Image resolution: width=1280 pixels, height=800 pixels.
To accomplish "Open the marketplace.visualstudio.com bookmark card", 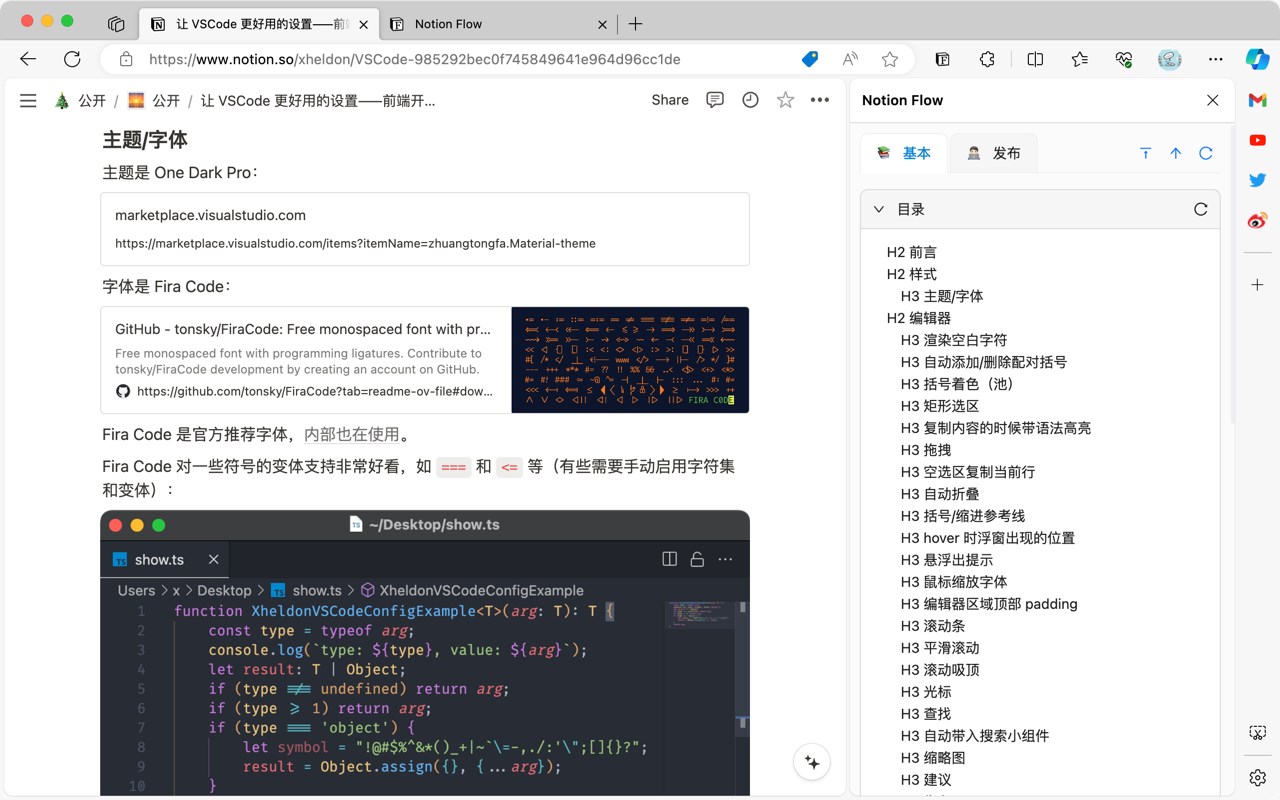I will [x=425, y=229].
